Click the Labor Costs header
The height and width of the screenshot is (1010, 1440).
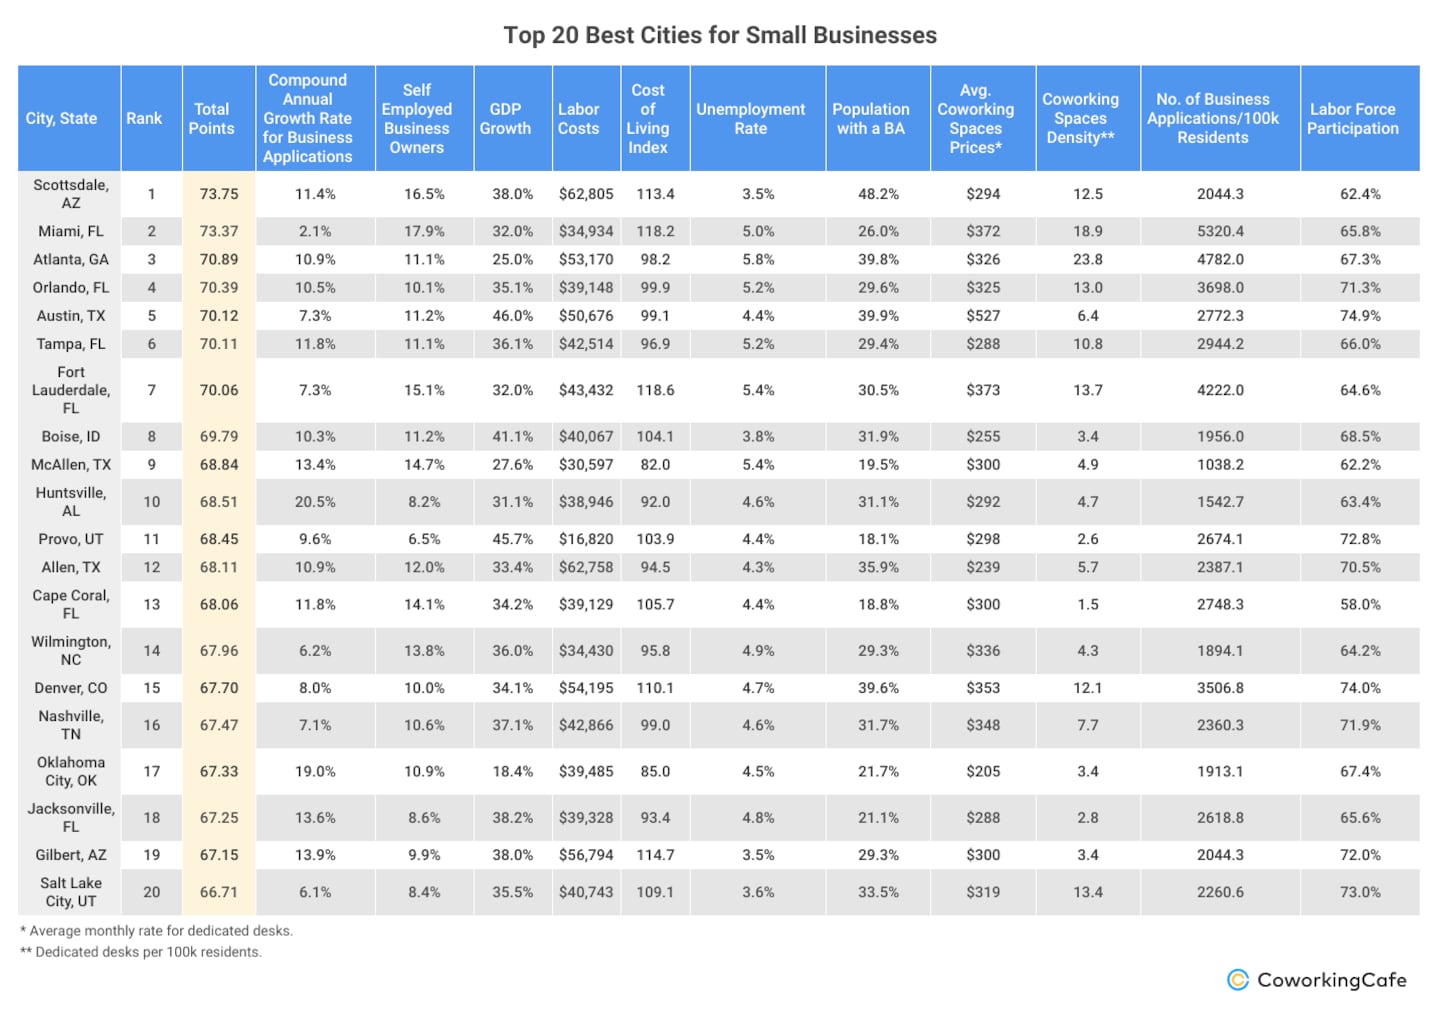click(579, 118)
